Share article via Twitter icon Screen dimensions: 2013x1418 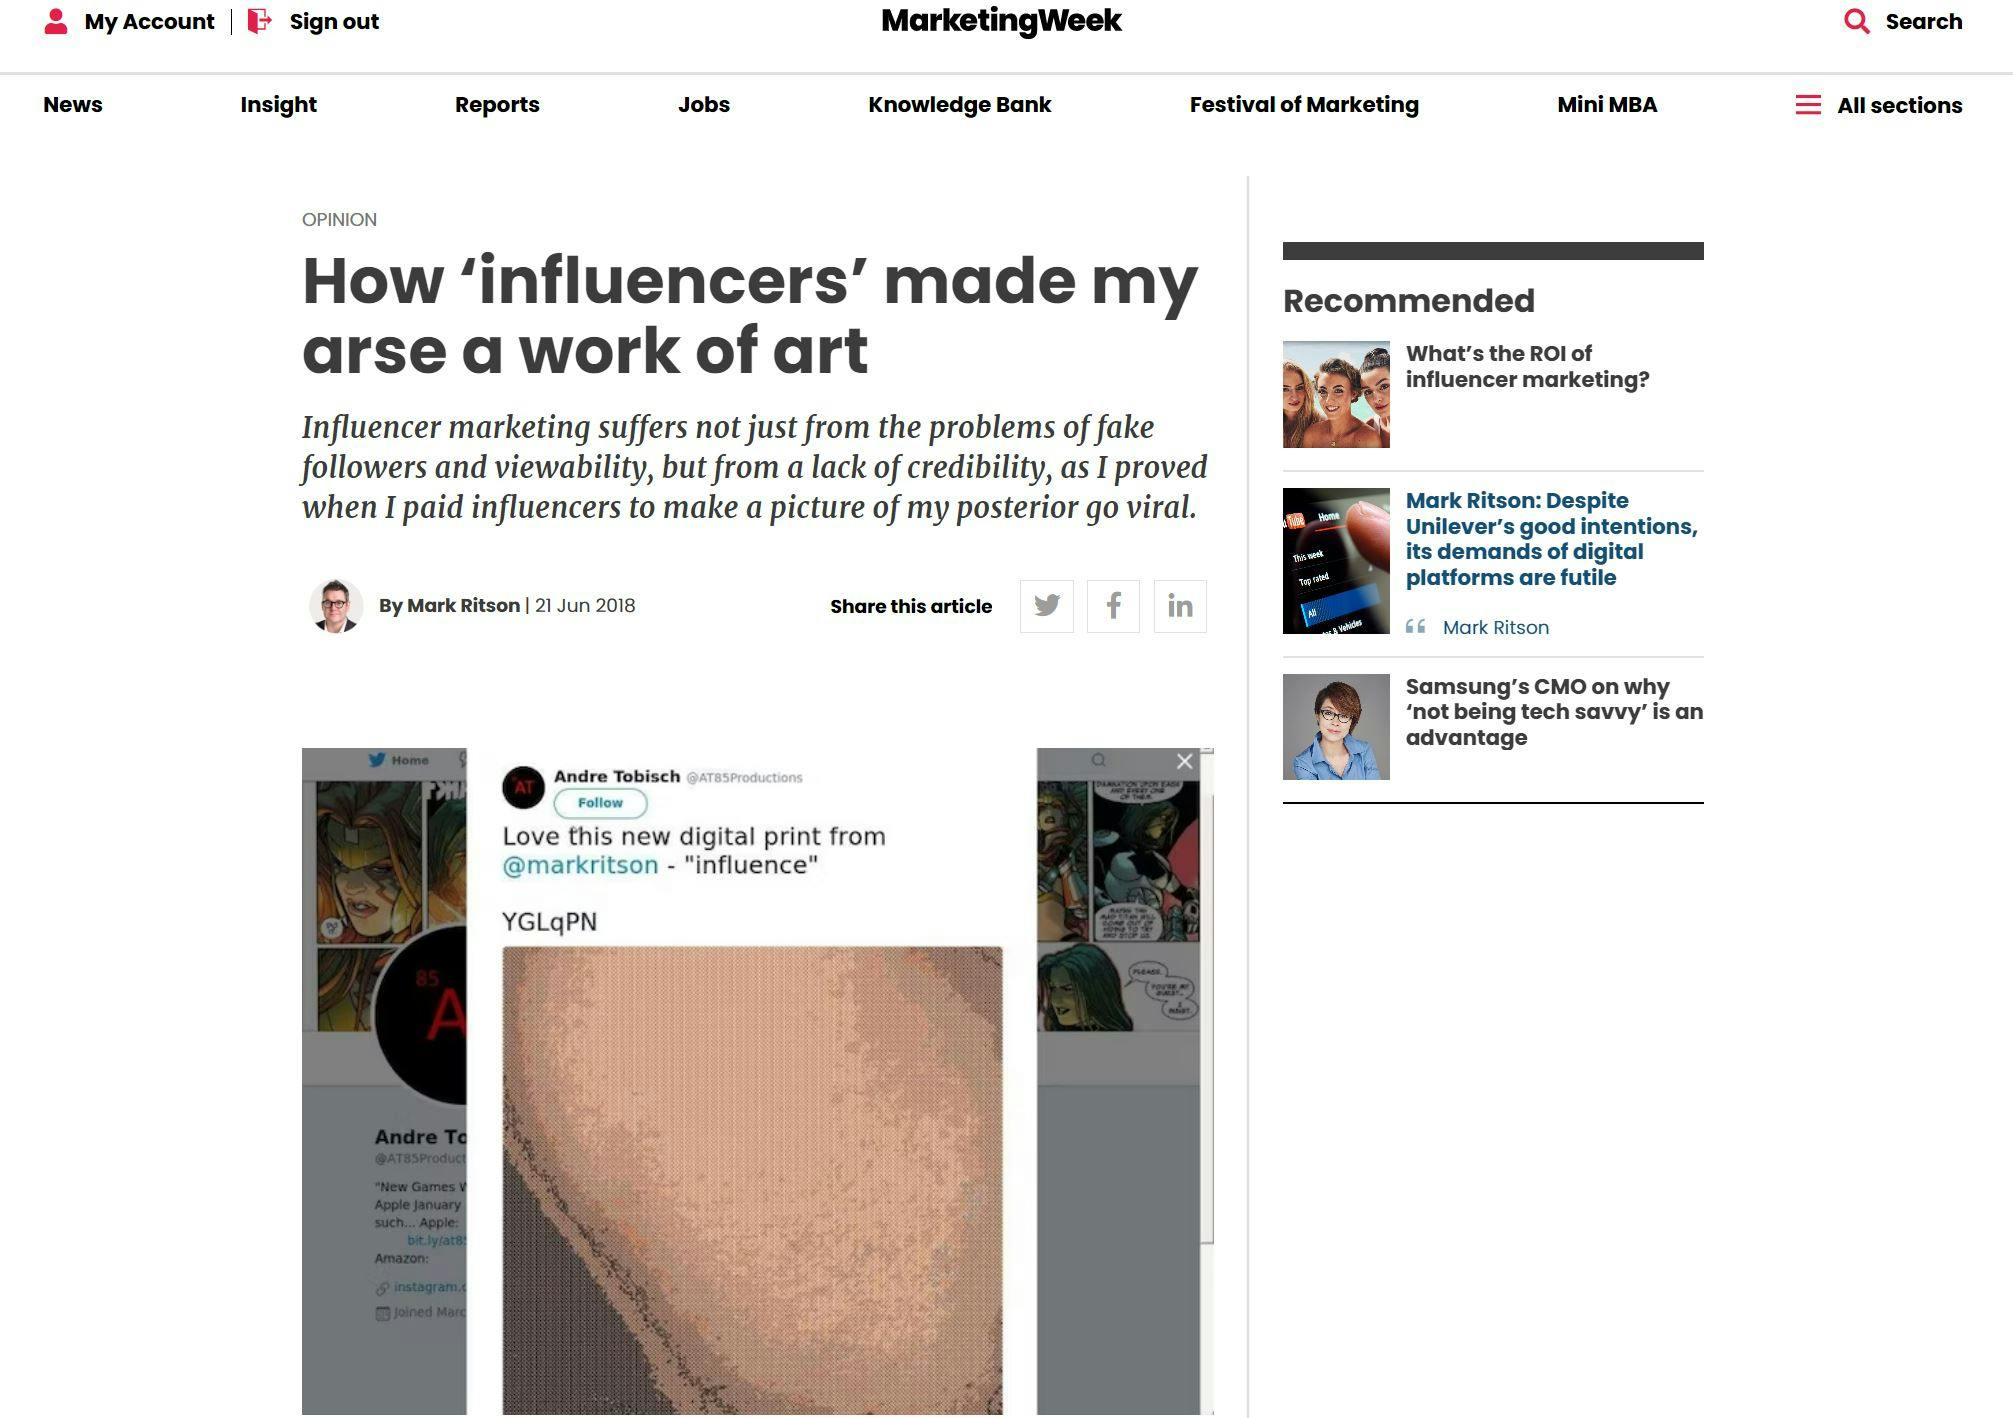tap(1046, 606)
